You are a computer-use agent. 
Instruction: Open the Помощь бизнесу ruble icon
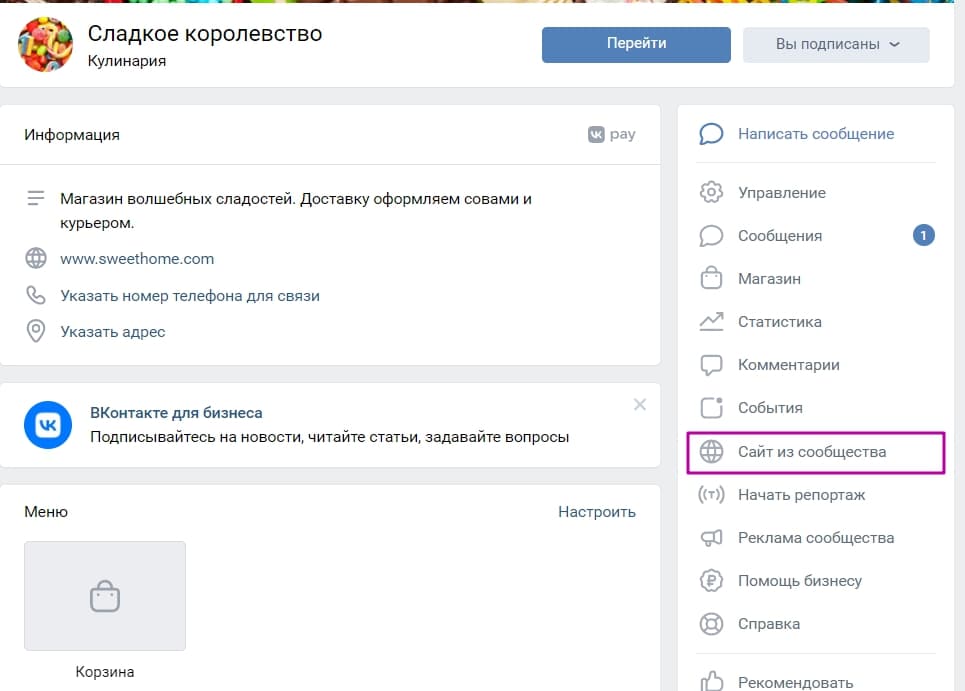(711, 580)
